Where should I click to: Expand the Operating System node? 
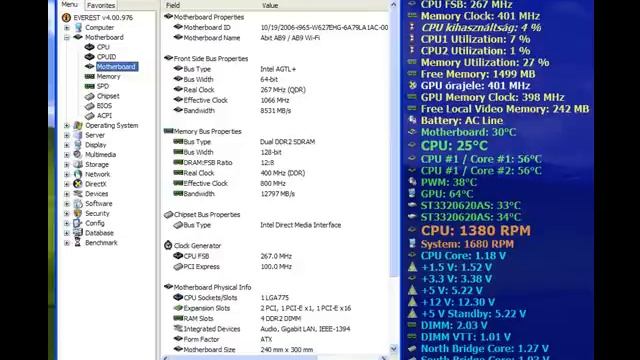(x=67, y=126)
